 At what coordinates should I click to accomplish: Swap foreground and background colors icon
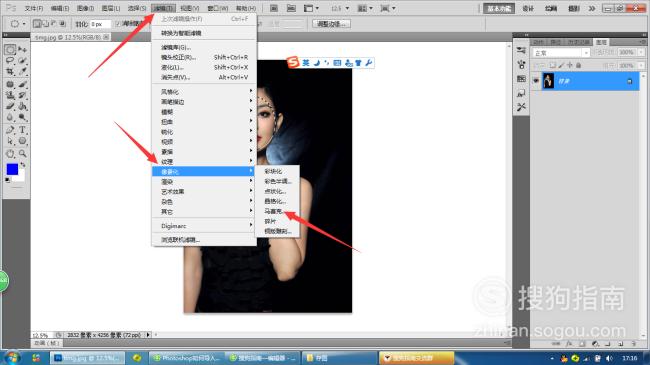23,165
